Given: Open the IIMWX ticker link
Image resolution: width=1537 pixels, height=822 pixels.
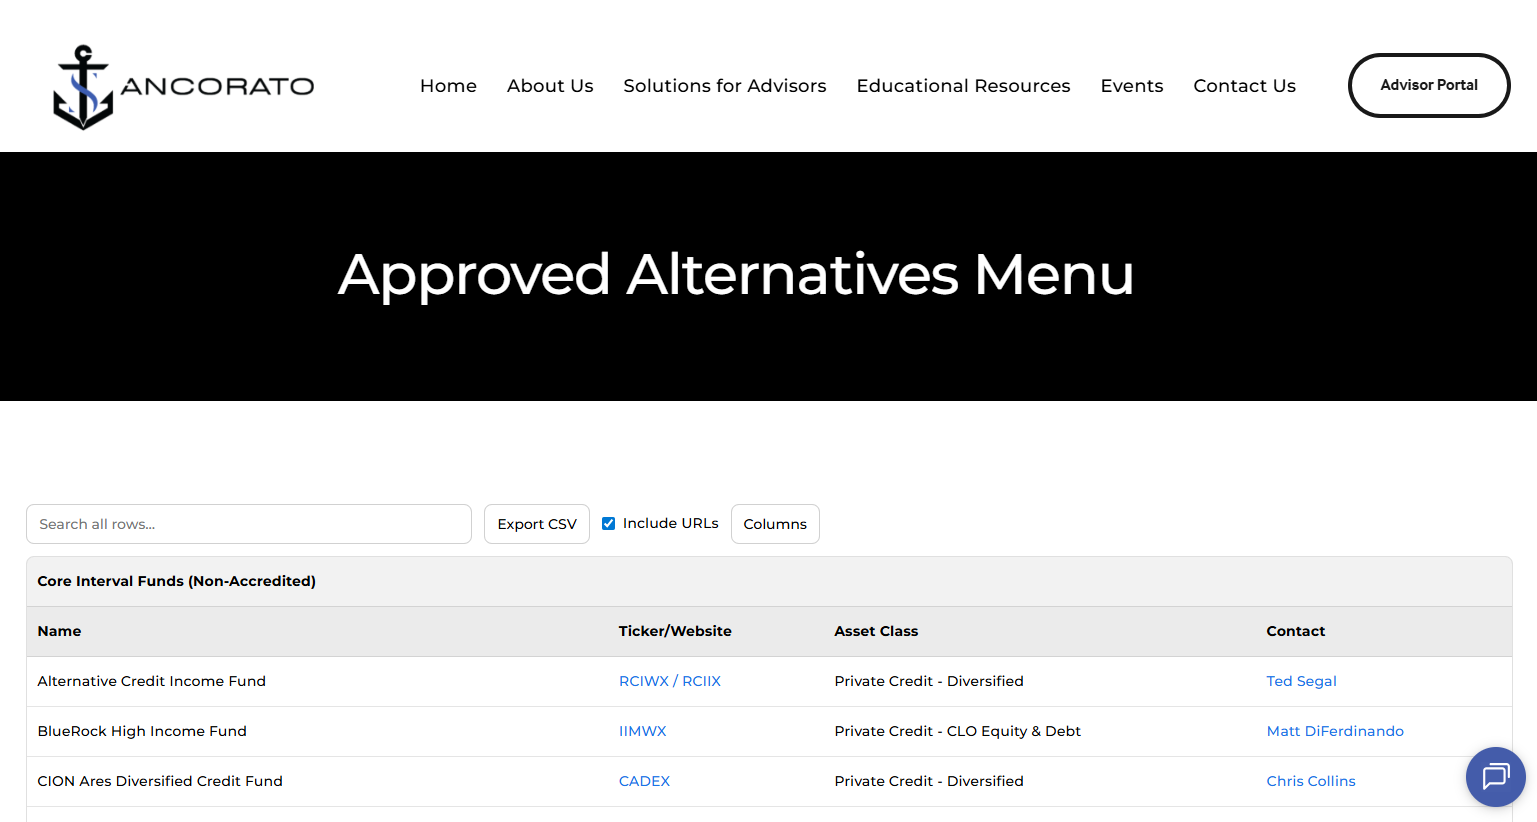Looking at the screenshot, I should pyautogui.click(x=643, y=731).
